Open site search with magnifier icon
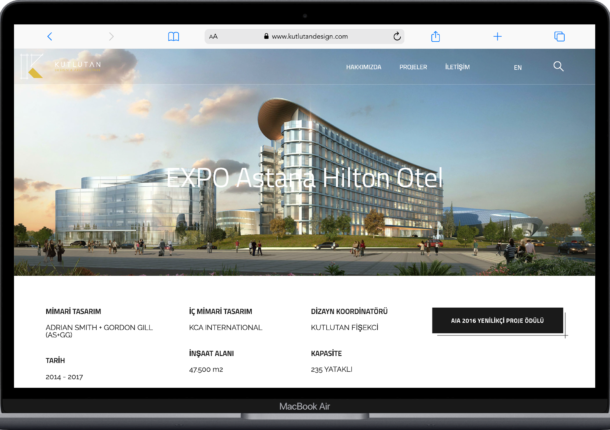The height and width of the screenshot is (430, 610). 558,67
